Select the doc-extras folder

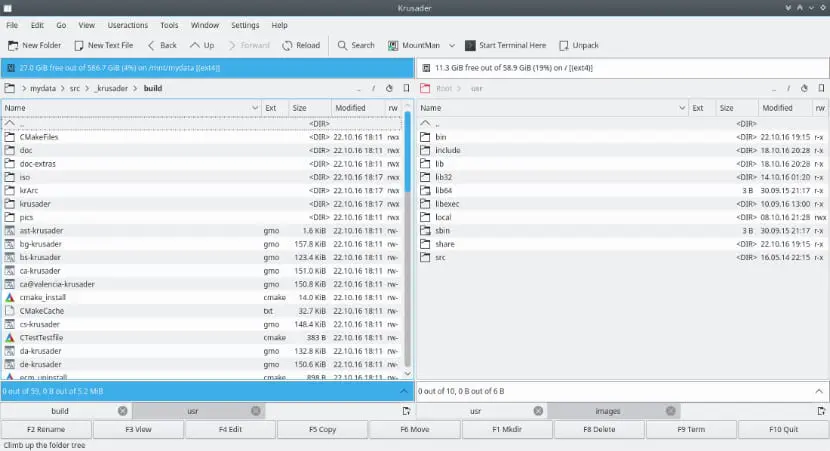(x=202, y=164)
